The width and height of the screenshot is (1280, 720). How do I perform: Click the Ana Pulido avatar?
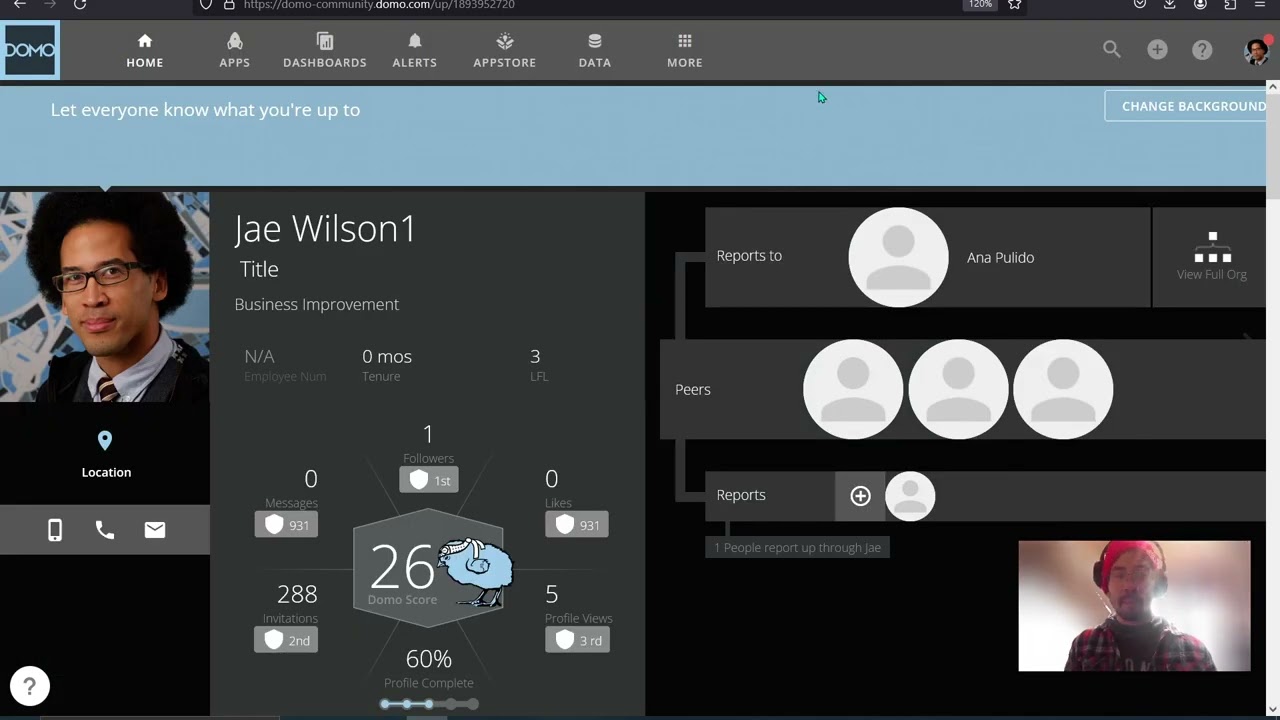click(x=898, y=257)
